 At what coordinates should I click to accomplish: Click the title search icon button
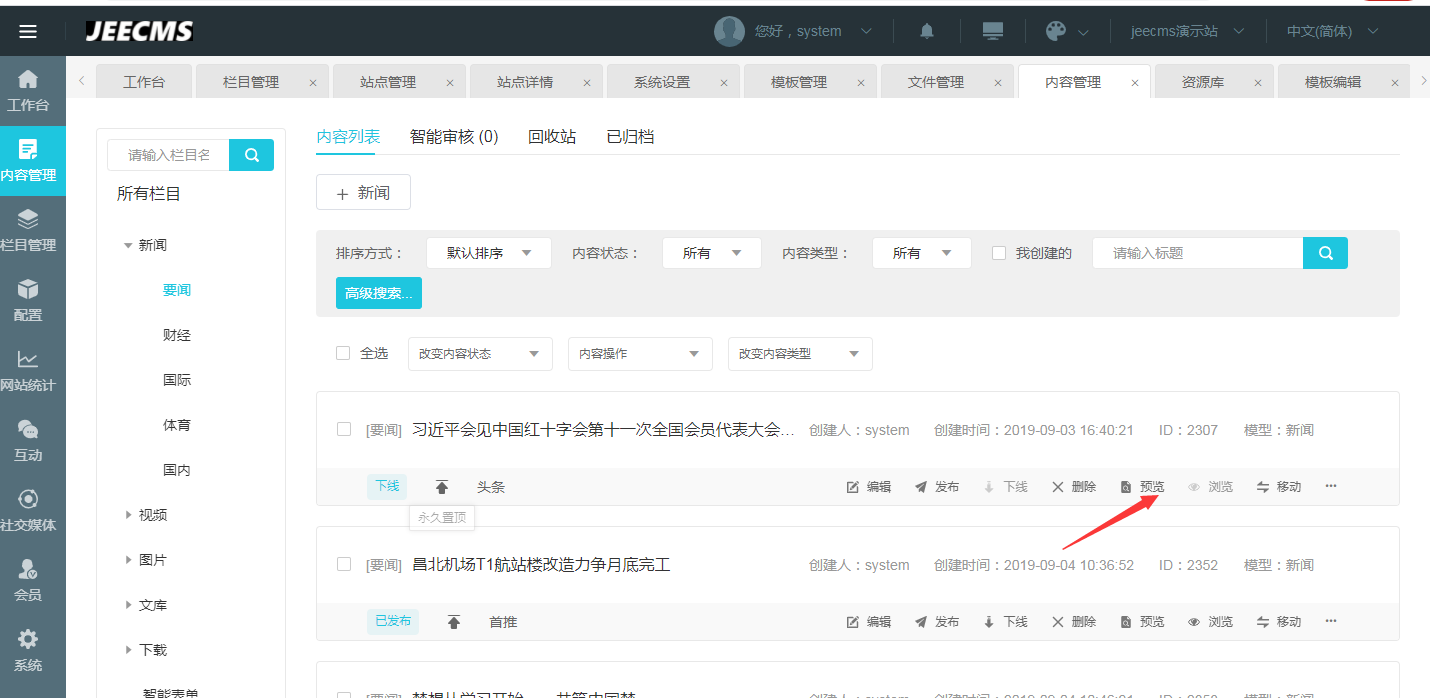point(1325,253)
